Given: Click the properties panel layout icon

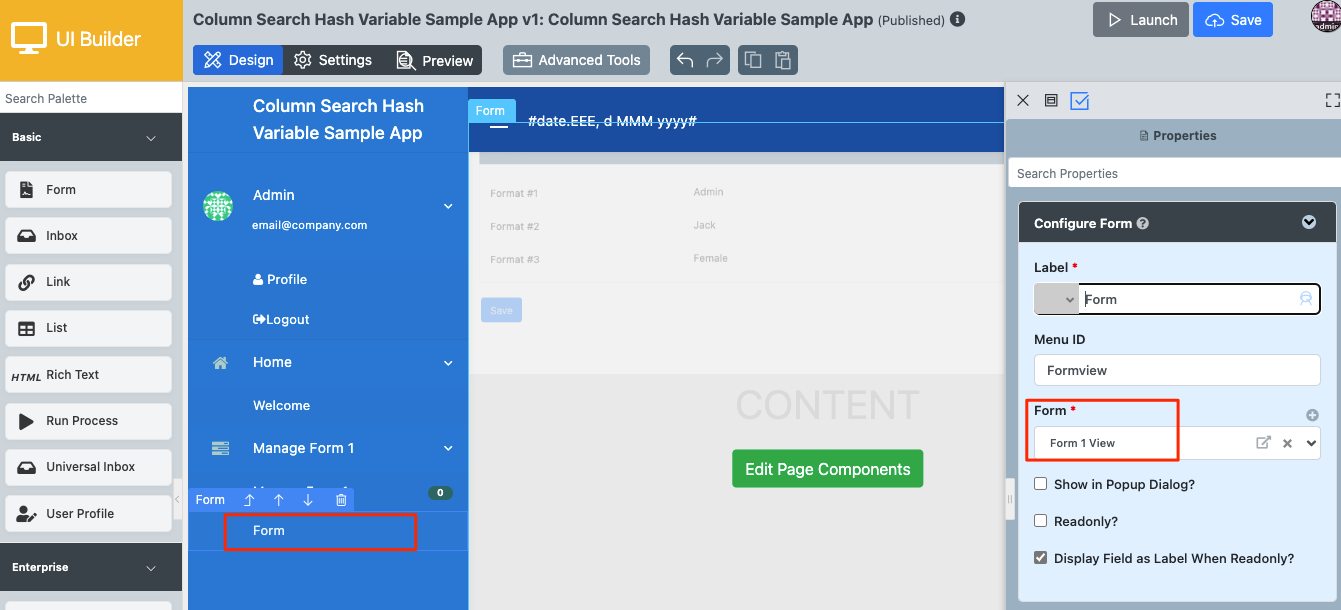Looking at the screenshot, I should 1051,100.
